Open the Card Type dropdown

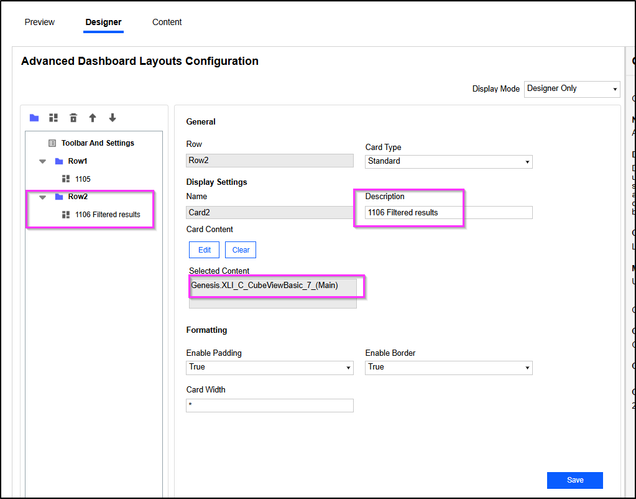pyautogui.click(x=448, y=161)
